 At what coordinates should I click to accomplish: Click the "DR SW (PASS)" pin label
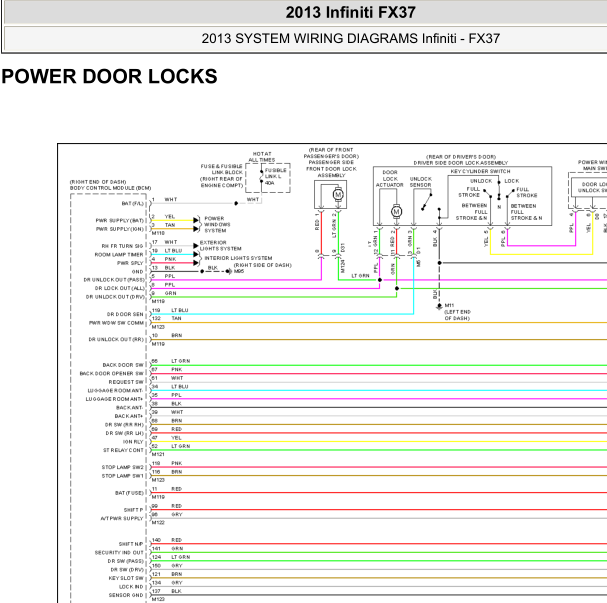coord(125,561)
